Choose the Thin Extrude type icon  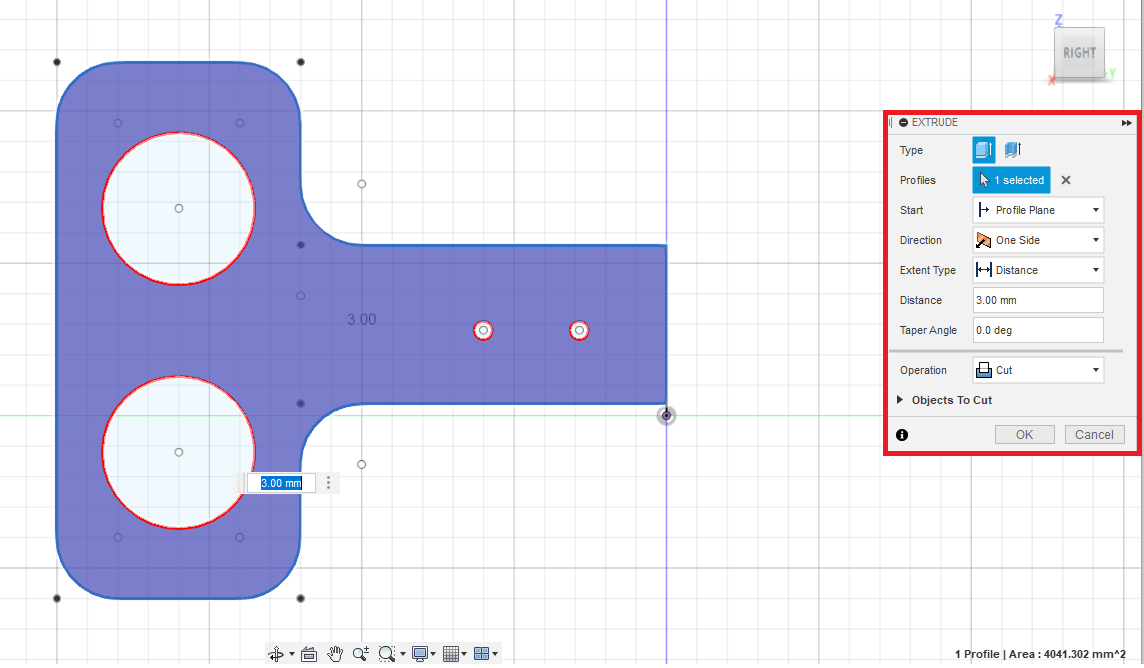click(x=1013, y=150)
